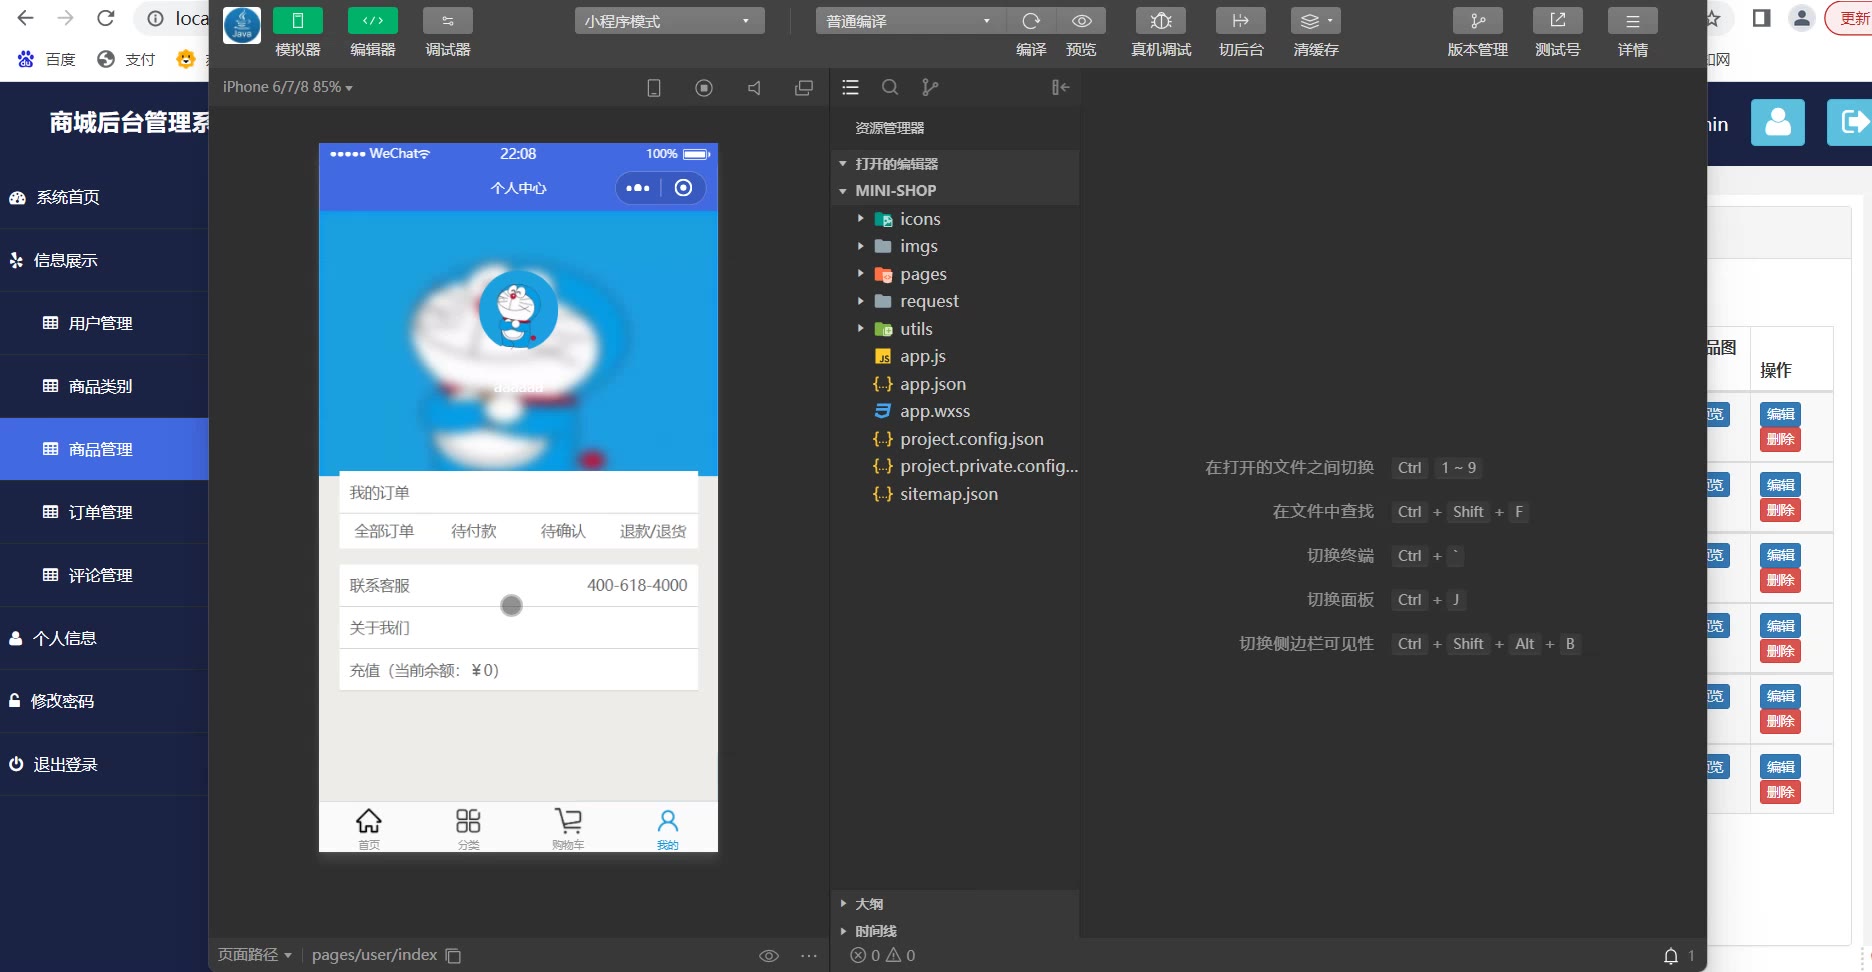Viewport: 1872px width, 972px height.
Task: Select the 退款/退货 orders tab
Action: 653,531
